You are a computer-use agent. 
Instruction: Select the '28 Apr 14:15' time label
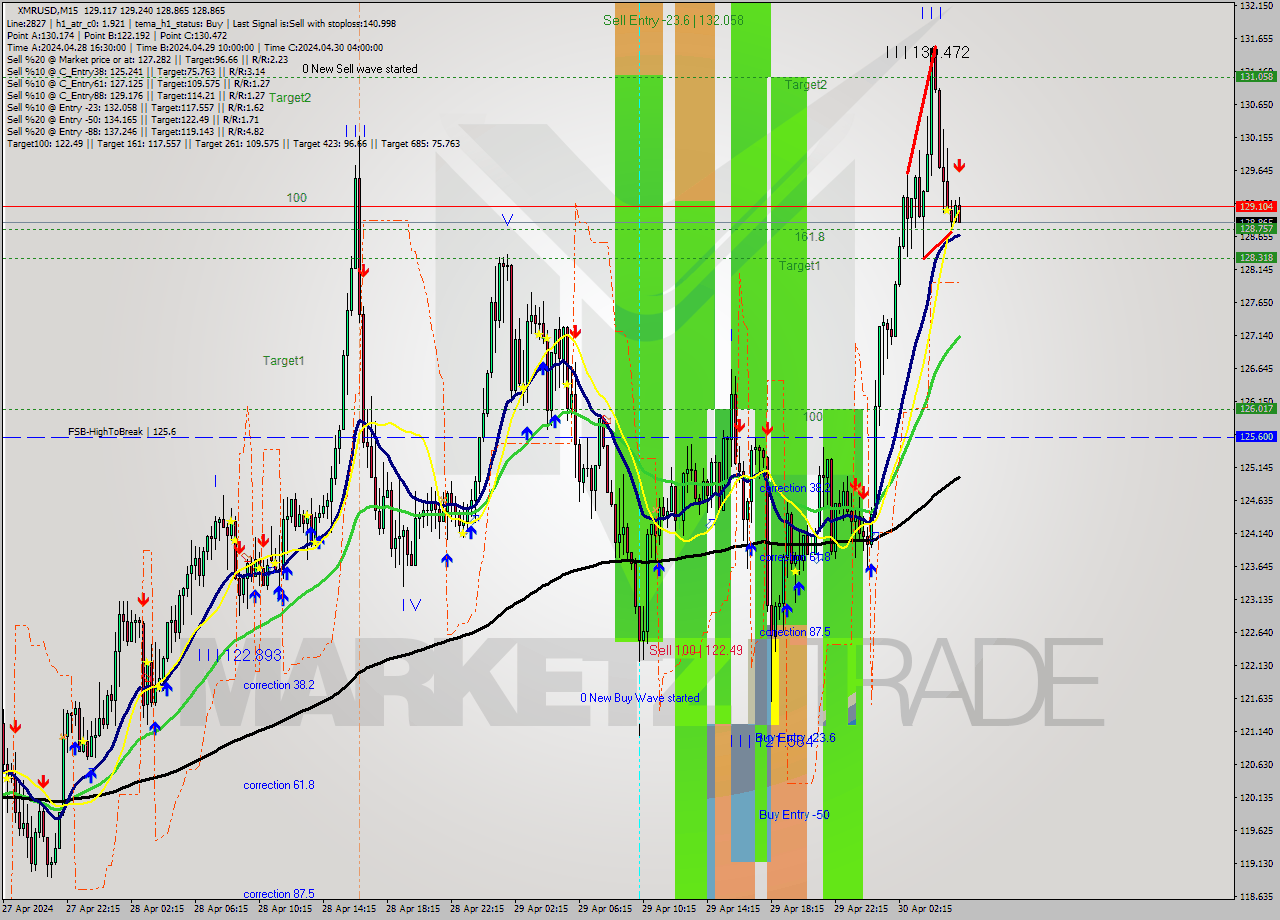point(349,910)
